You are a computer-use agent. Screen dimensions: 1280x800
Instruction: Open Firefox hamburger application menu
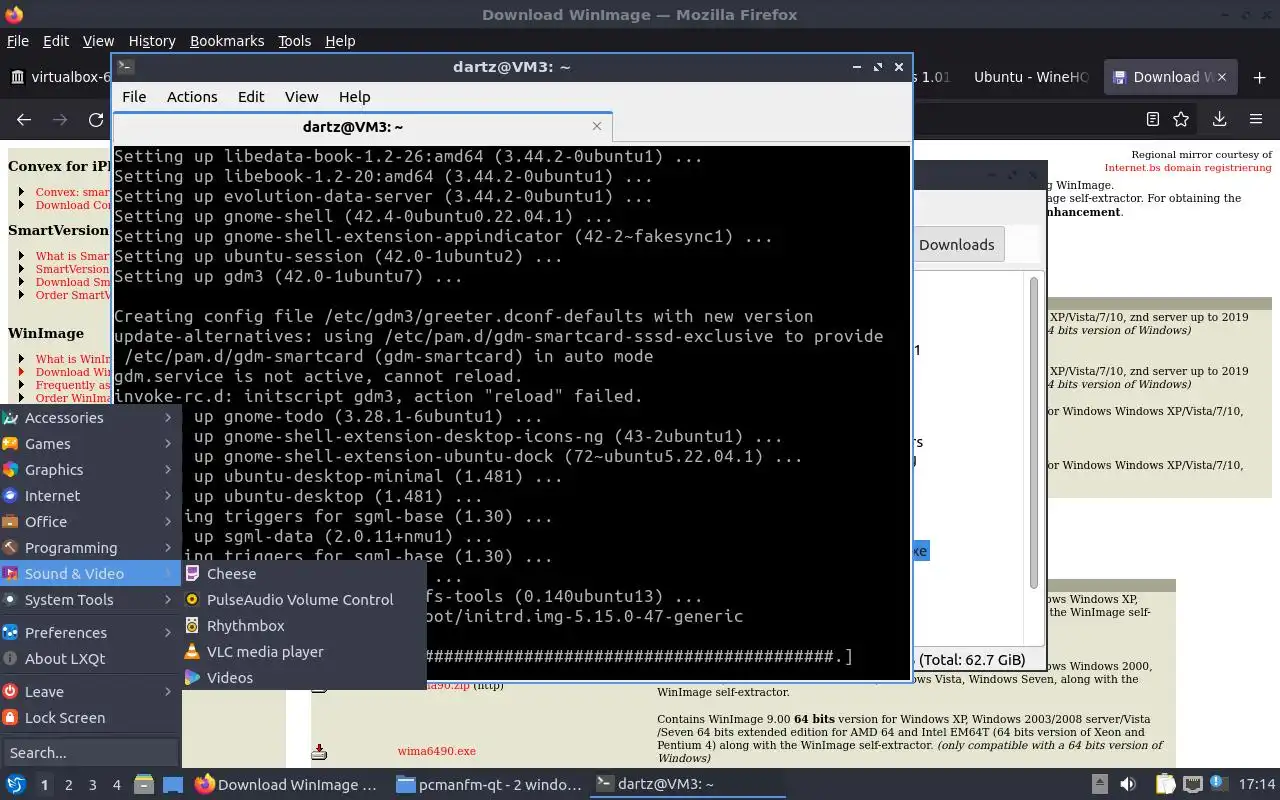pyautogui.click(x=1256, y=119)
